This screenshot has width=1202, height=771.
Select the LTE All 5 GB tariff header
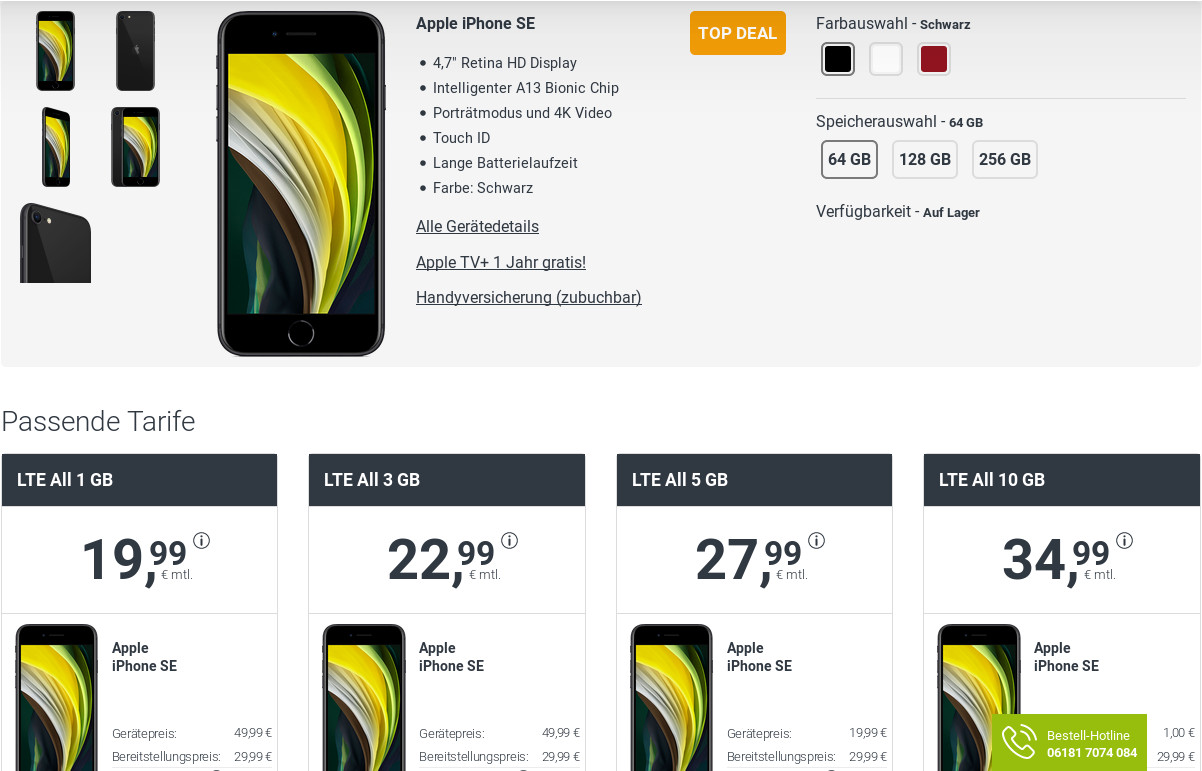pyautogui.click(x=754, y=480)
